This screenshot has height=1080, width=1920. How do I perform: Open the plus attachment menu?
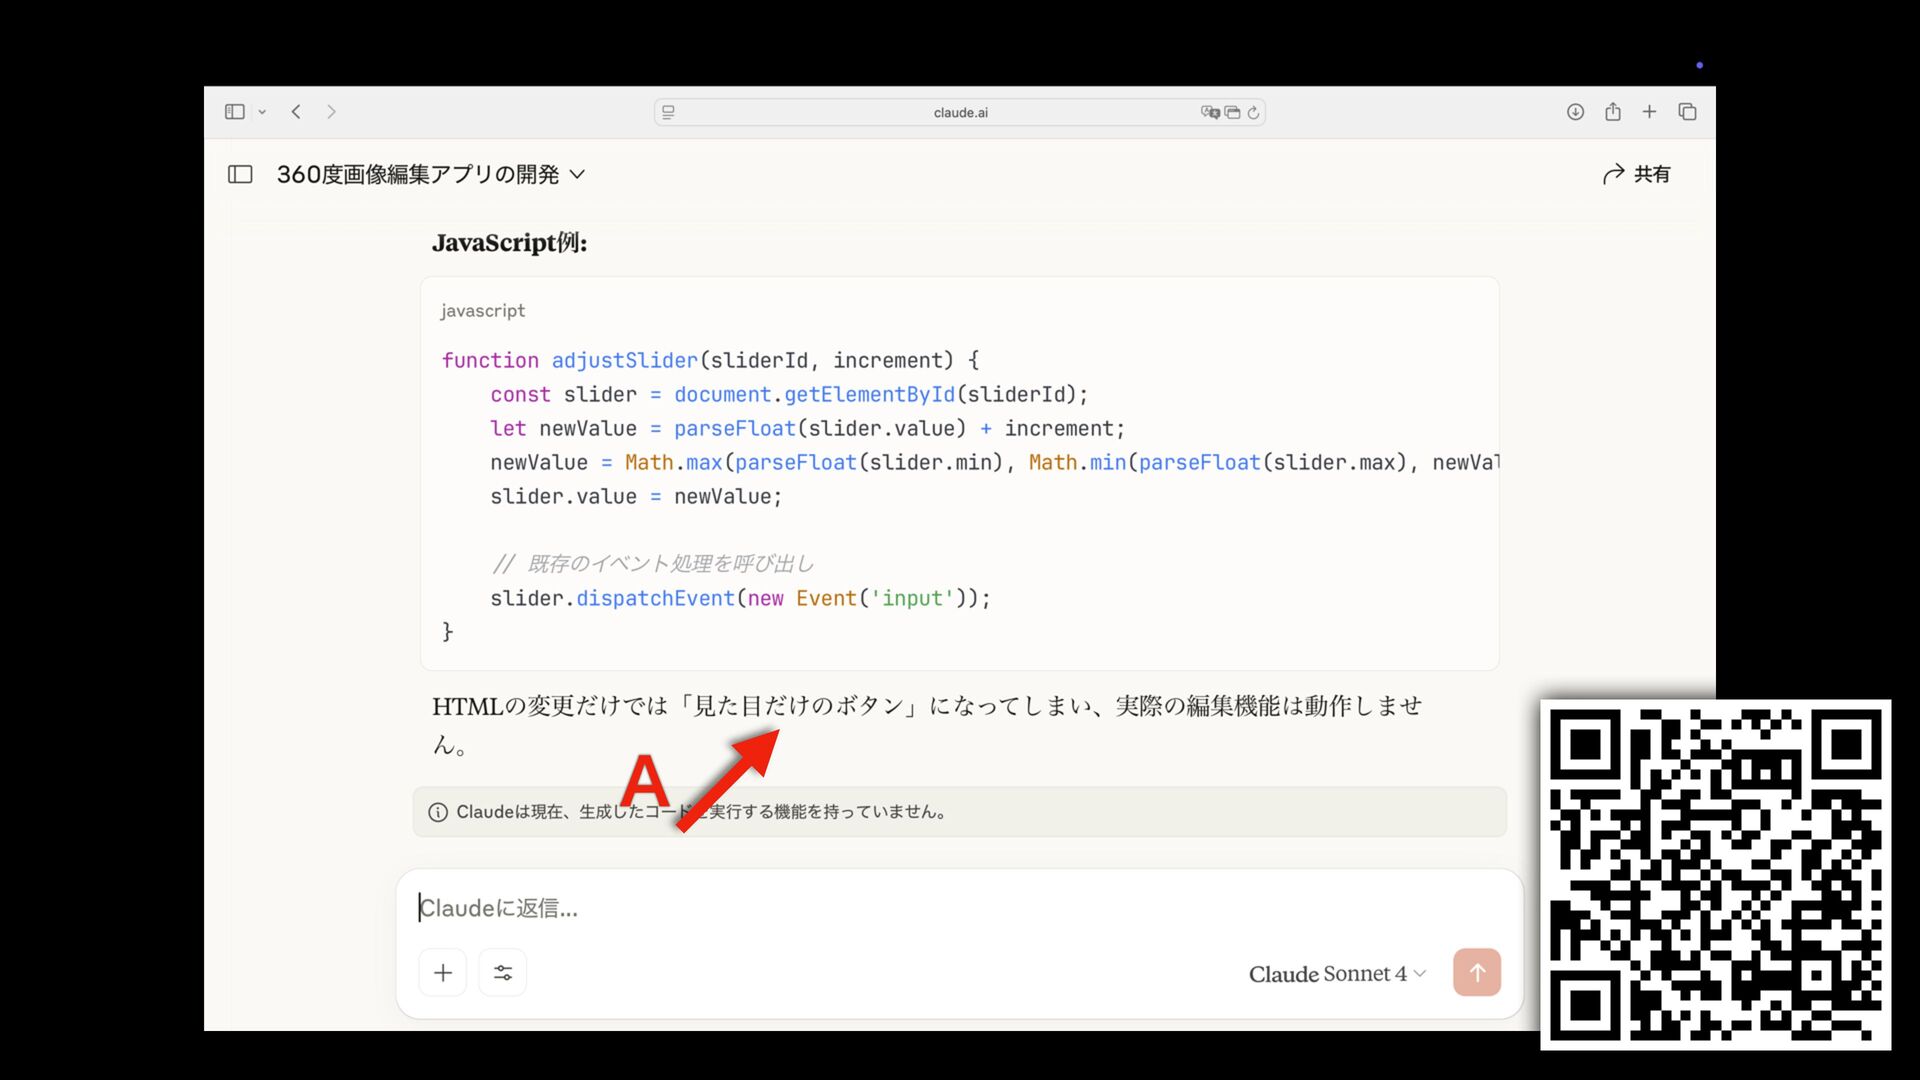tap(443, 972)
